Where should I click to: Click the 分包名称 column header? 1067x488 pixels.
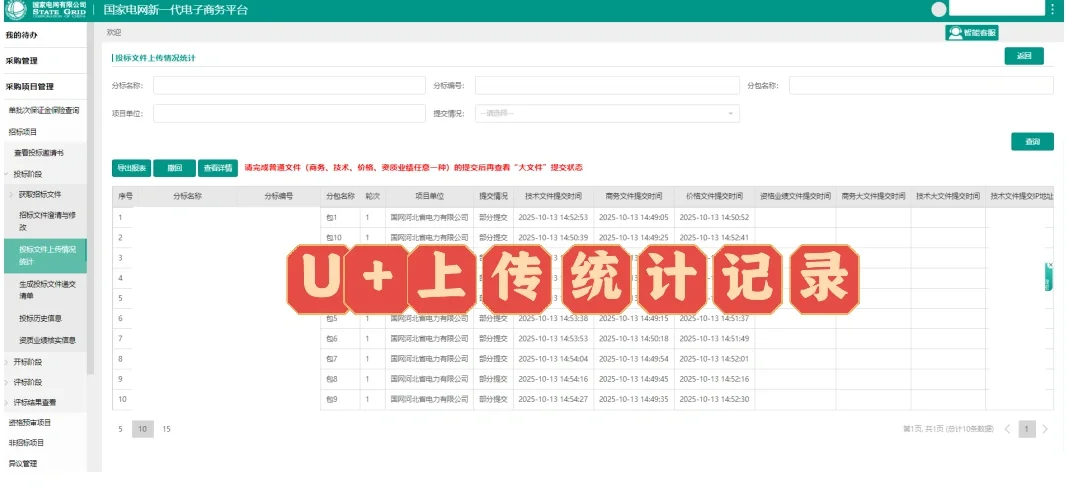(340, 196)
